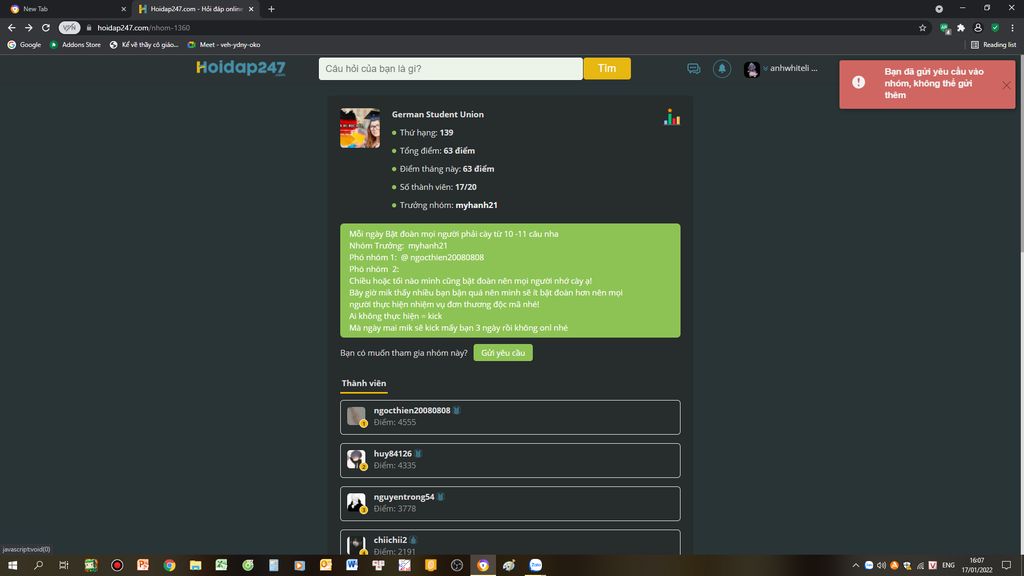
Task: Open Microsoft Word from the taskbar
Action: 352,565
